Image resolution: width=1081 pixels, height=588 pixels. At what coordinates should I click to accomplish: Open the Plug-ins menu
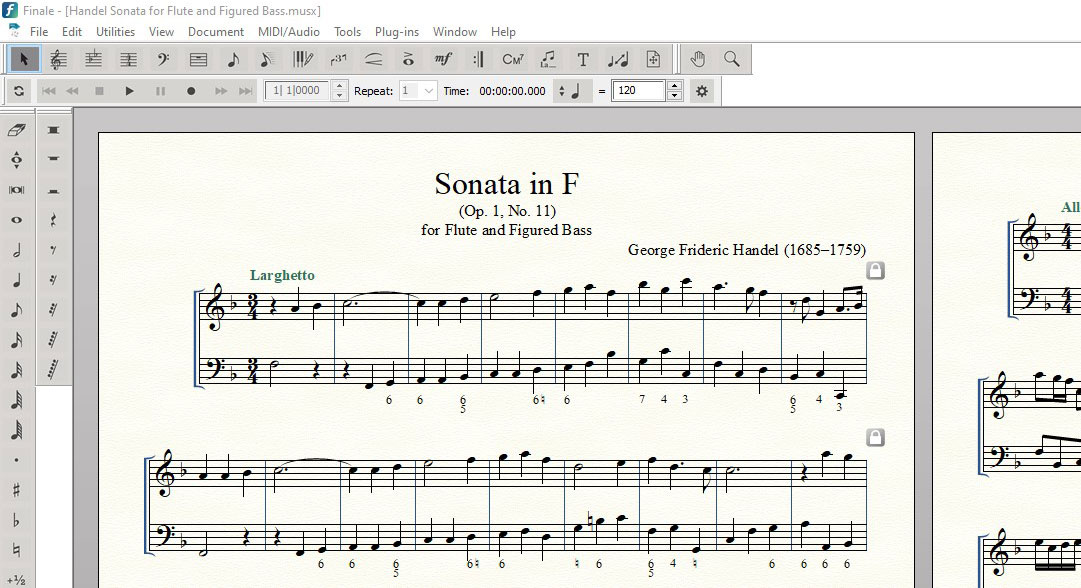pyautogui.click(x=397, y=32)
